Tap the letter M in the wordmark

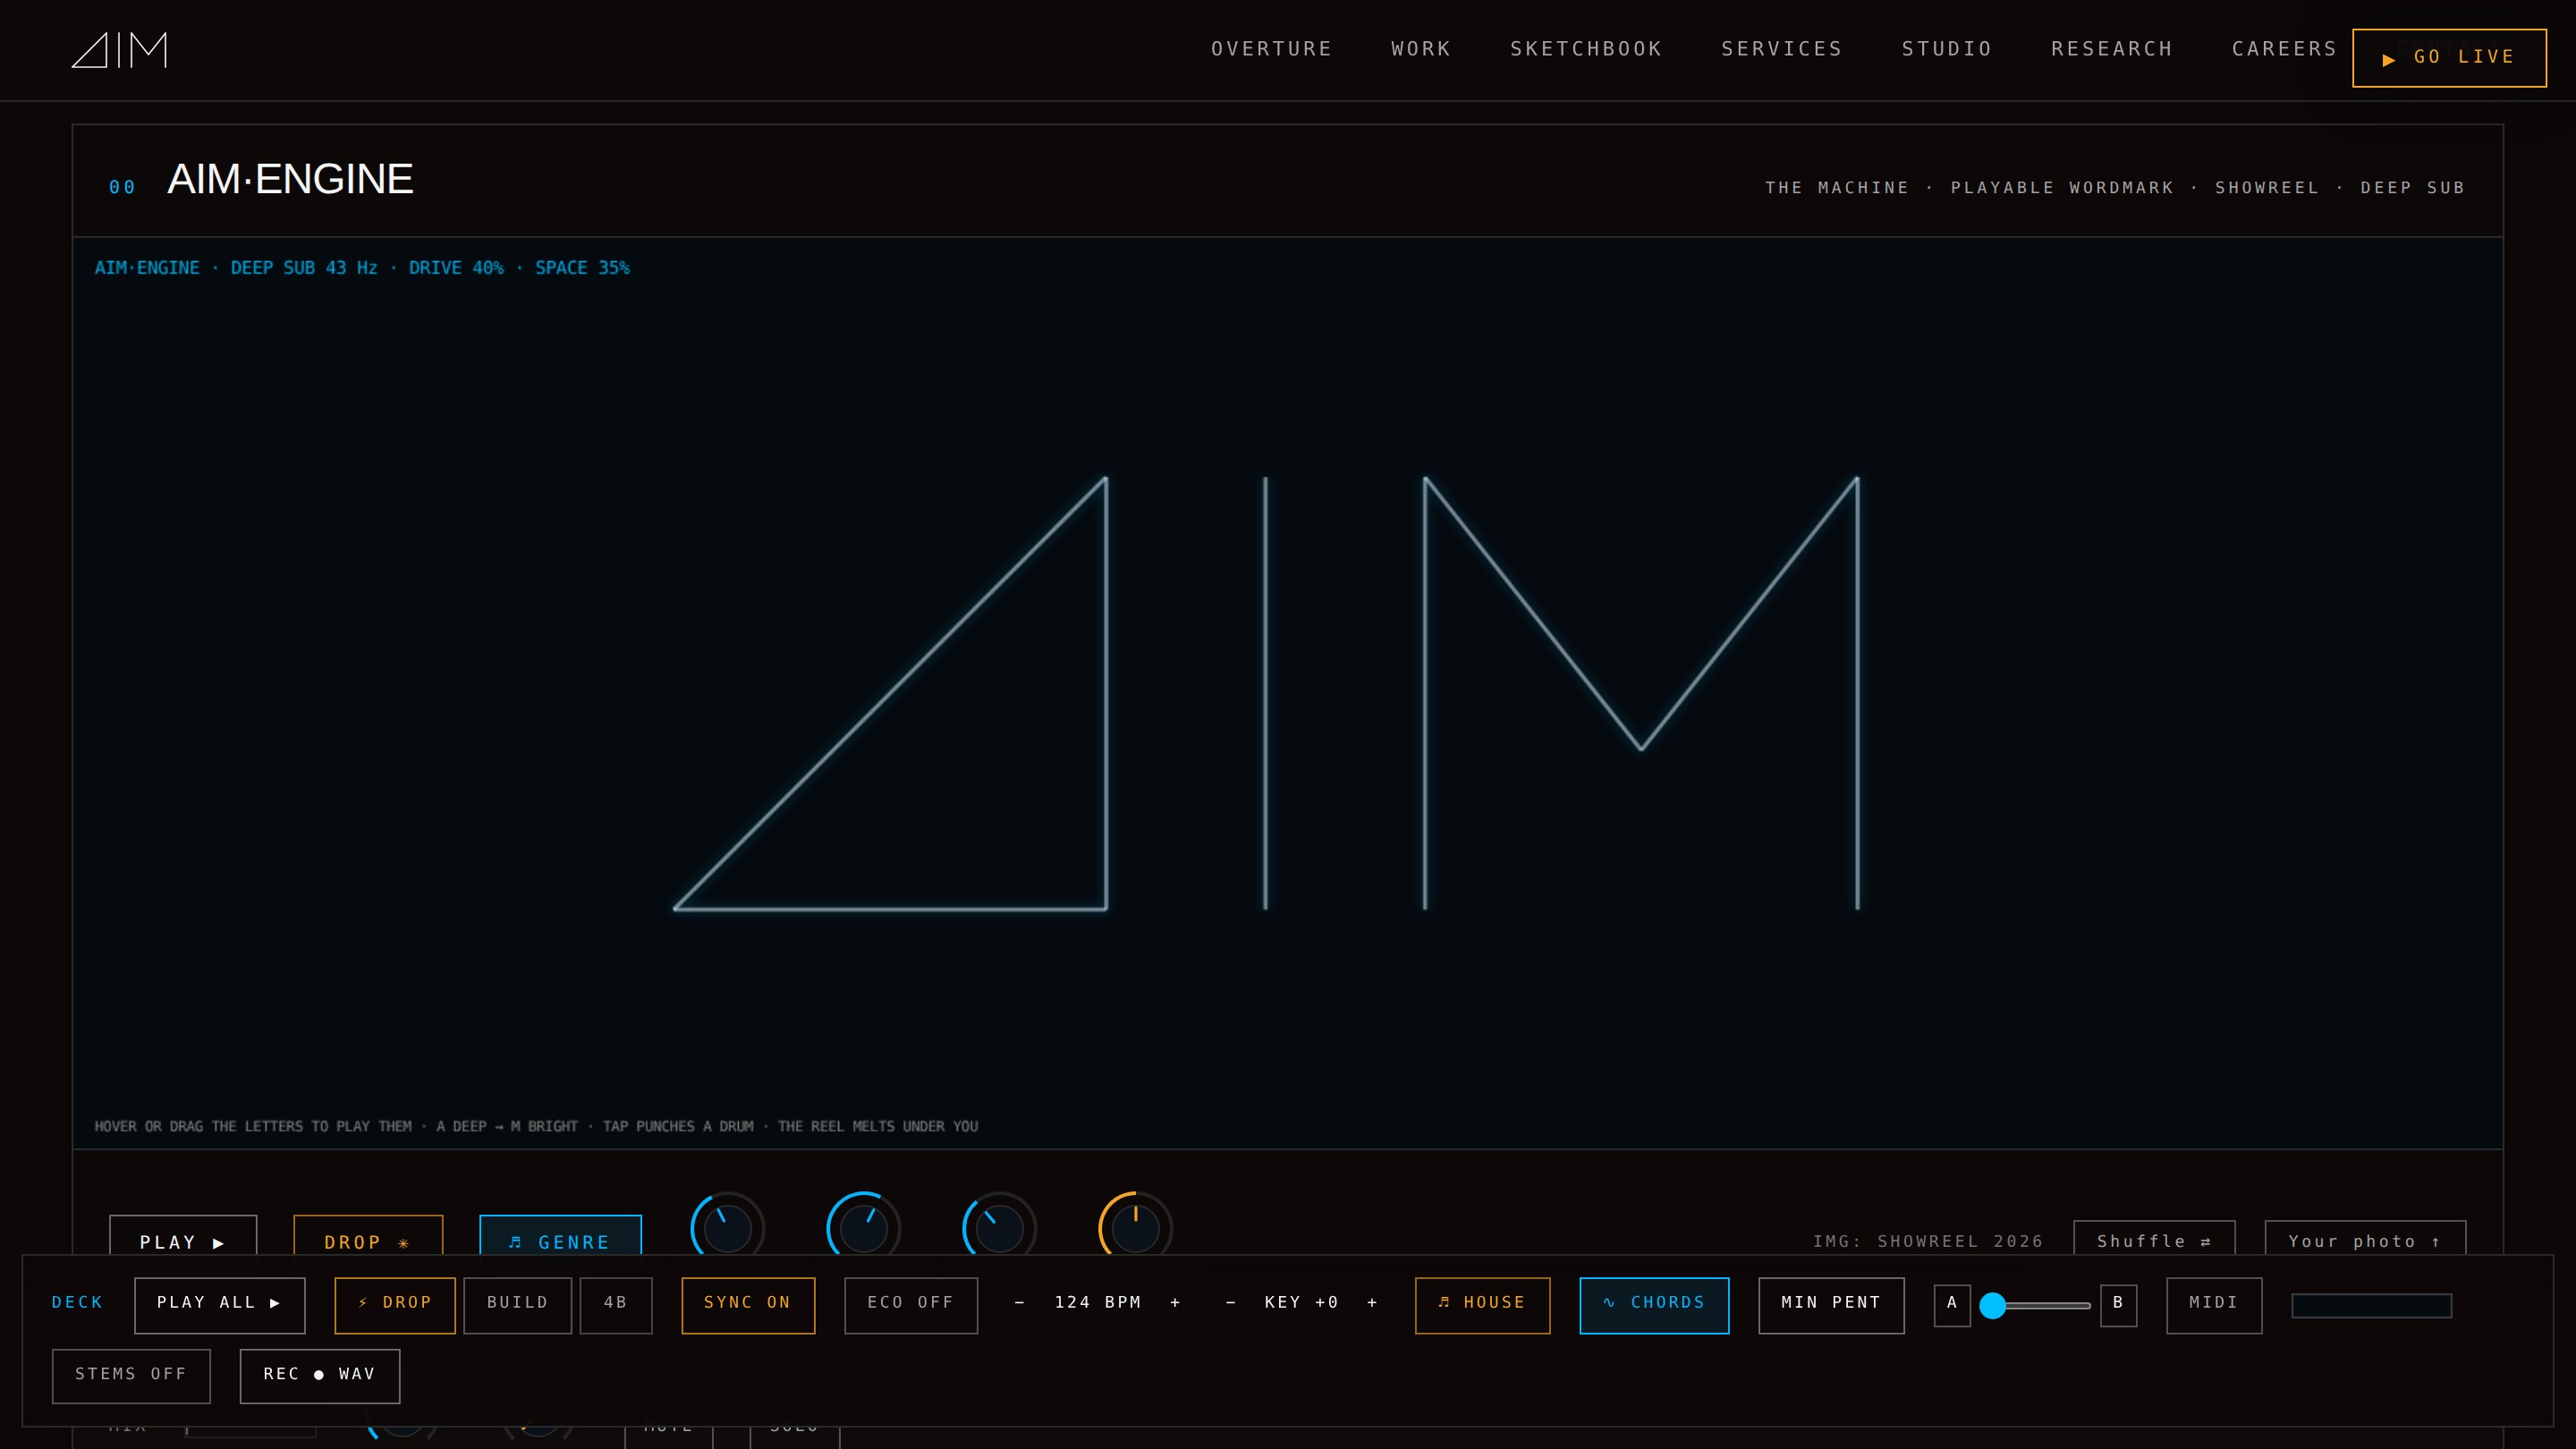tap(1641, 693)
